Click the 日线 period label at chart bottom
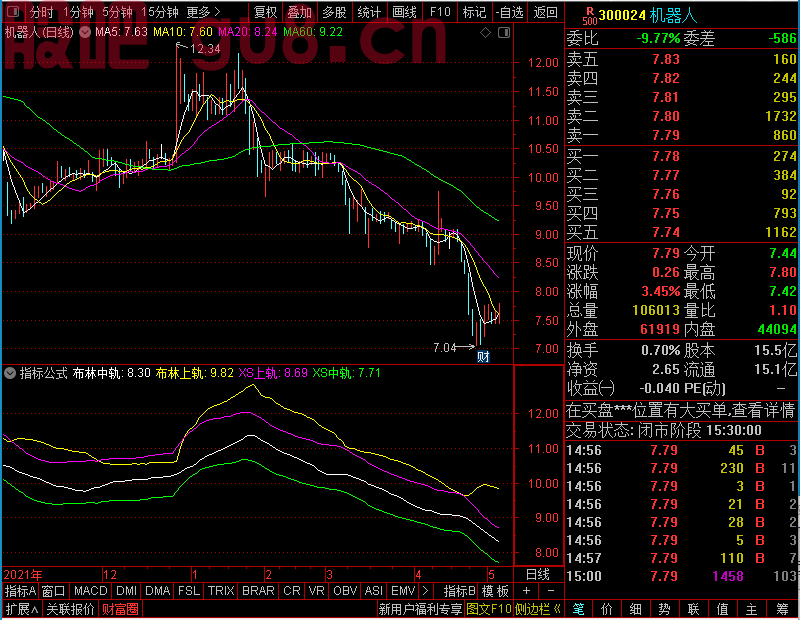800x620 pixels. [538, 574]
